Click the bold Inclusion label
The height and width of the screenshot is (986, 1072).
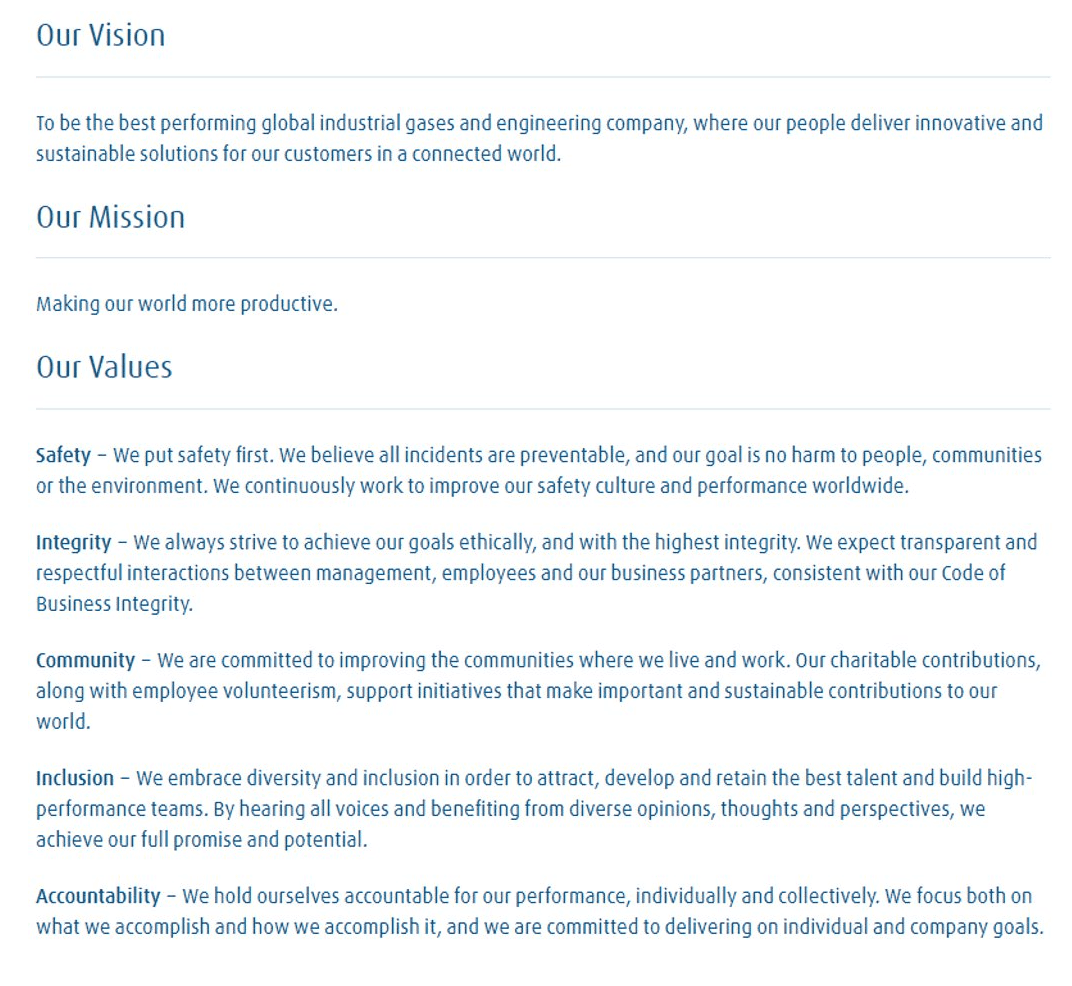75,778
